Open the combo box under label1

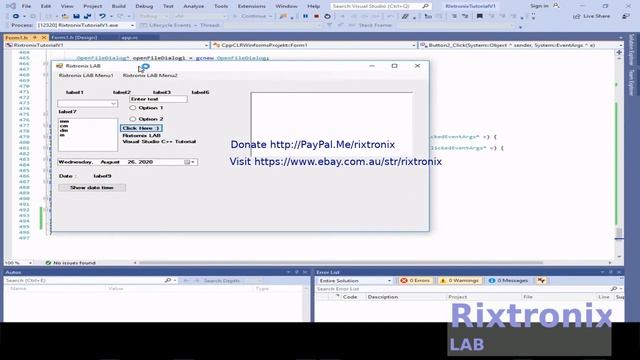pos(113,104)
